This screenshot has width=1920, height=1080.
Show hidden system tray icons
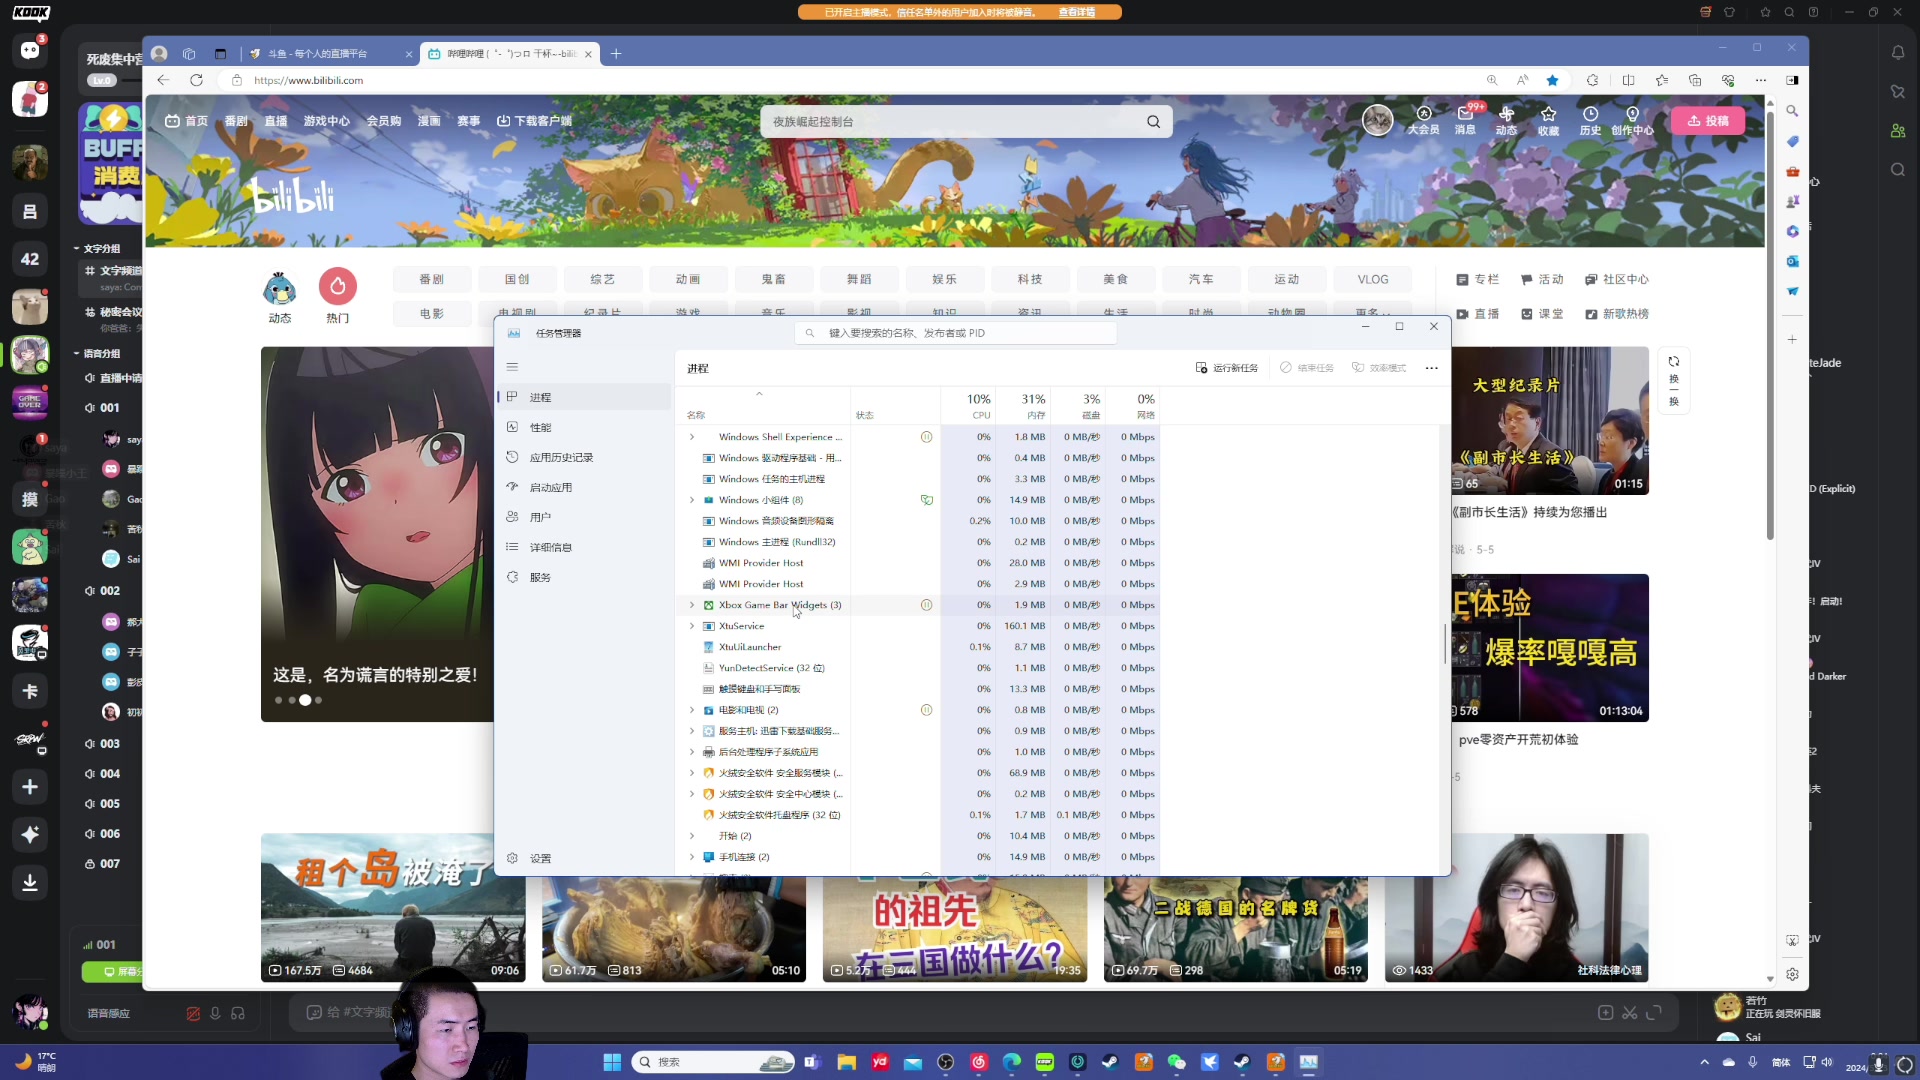1704,1062
